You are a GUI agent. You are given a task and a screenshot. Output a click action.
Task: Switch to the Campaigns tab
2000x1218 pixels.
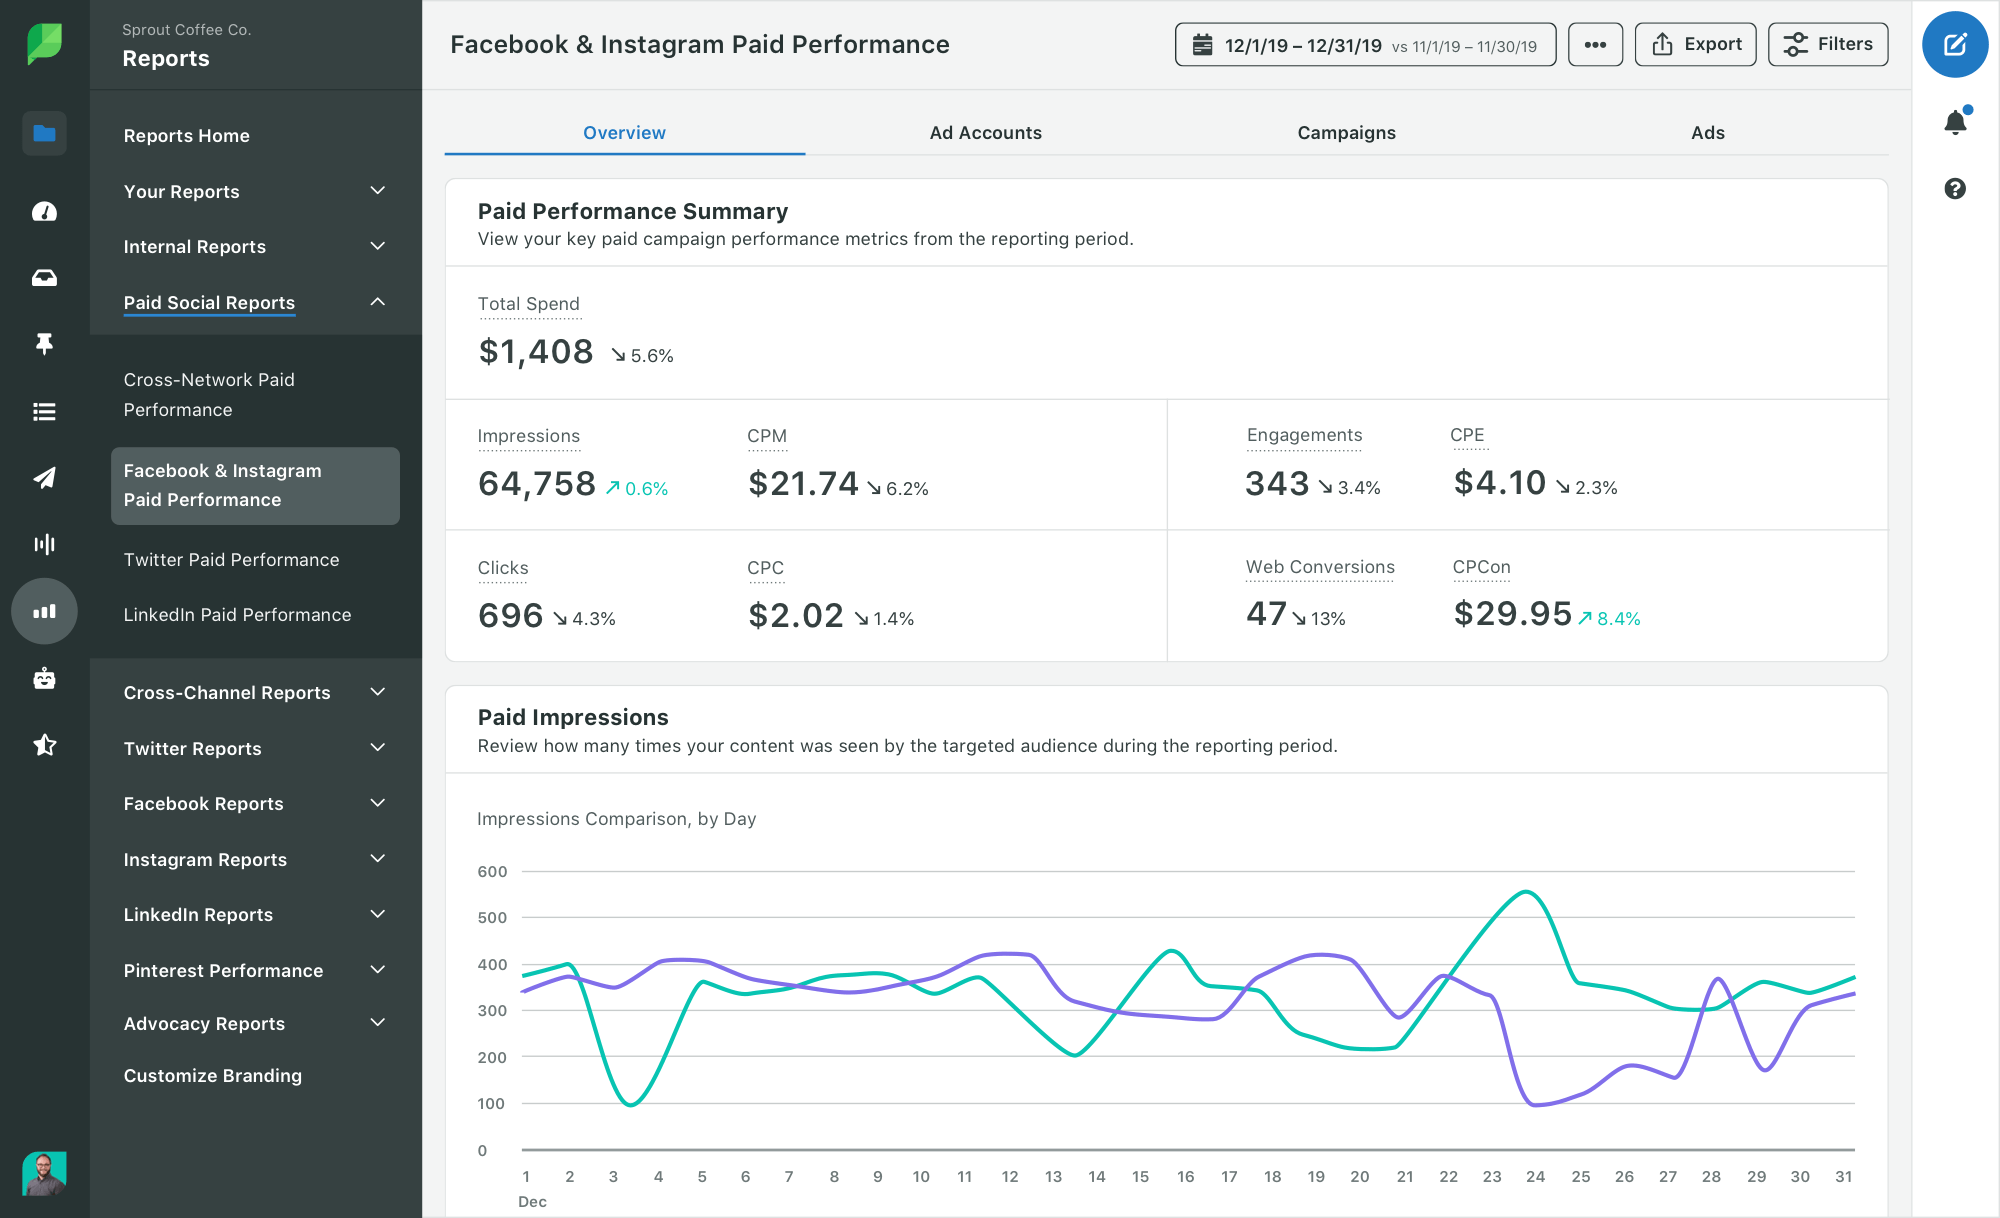click(1346, 133)
